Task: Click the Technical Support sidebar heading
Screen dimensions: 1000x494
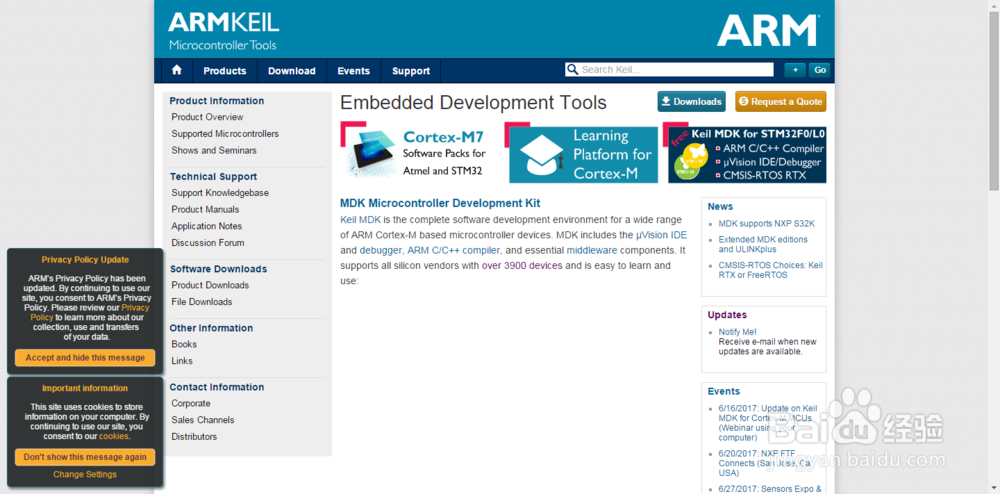Action: (213, 177)
